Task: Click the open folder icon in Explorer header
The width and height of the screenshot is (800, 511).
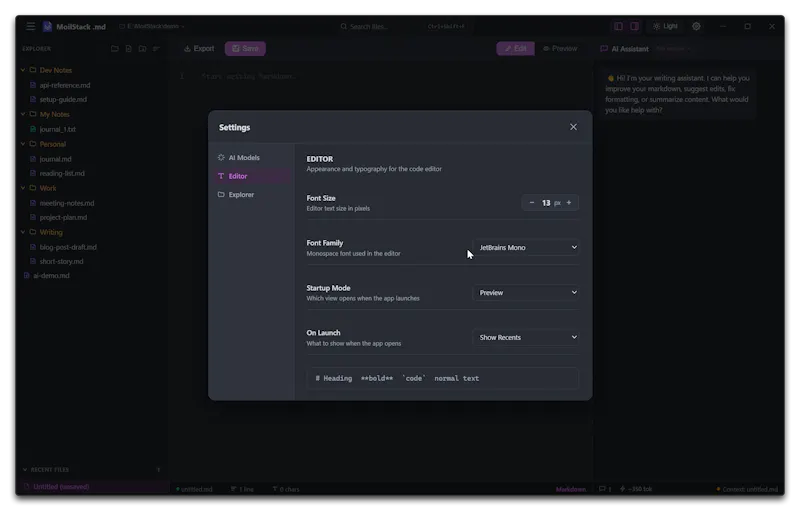Action: [142, 48]
